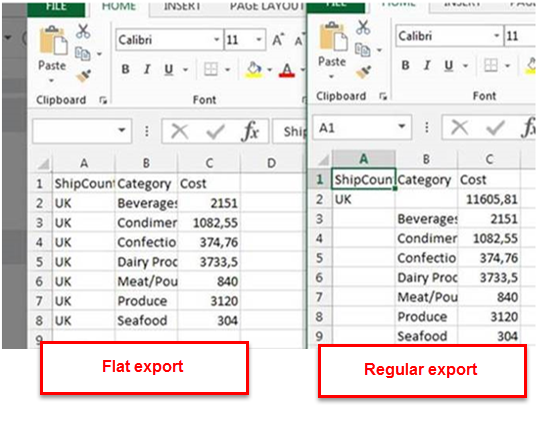
Task: Open Borders dropdown in Regular export window
Action: tap(508, 66)
